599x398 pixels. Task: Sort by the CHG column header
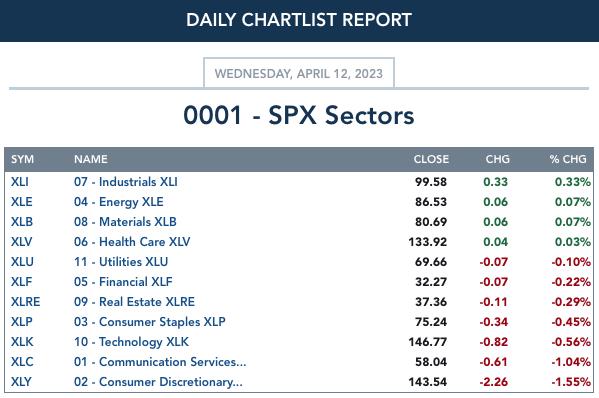pyautogui.click(x=497, y=159)
